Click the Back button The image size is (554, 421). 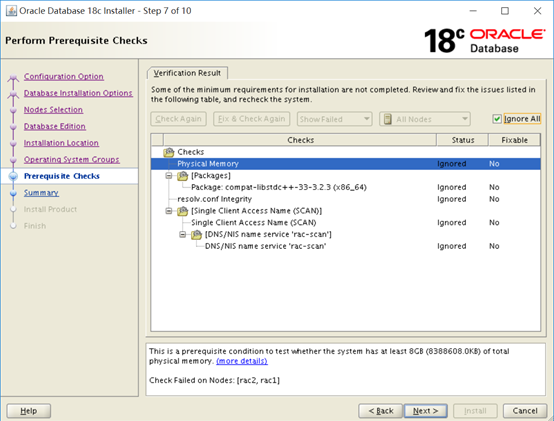(381, 411)
